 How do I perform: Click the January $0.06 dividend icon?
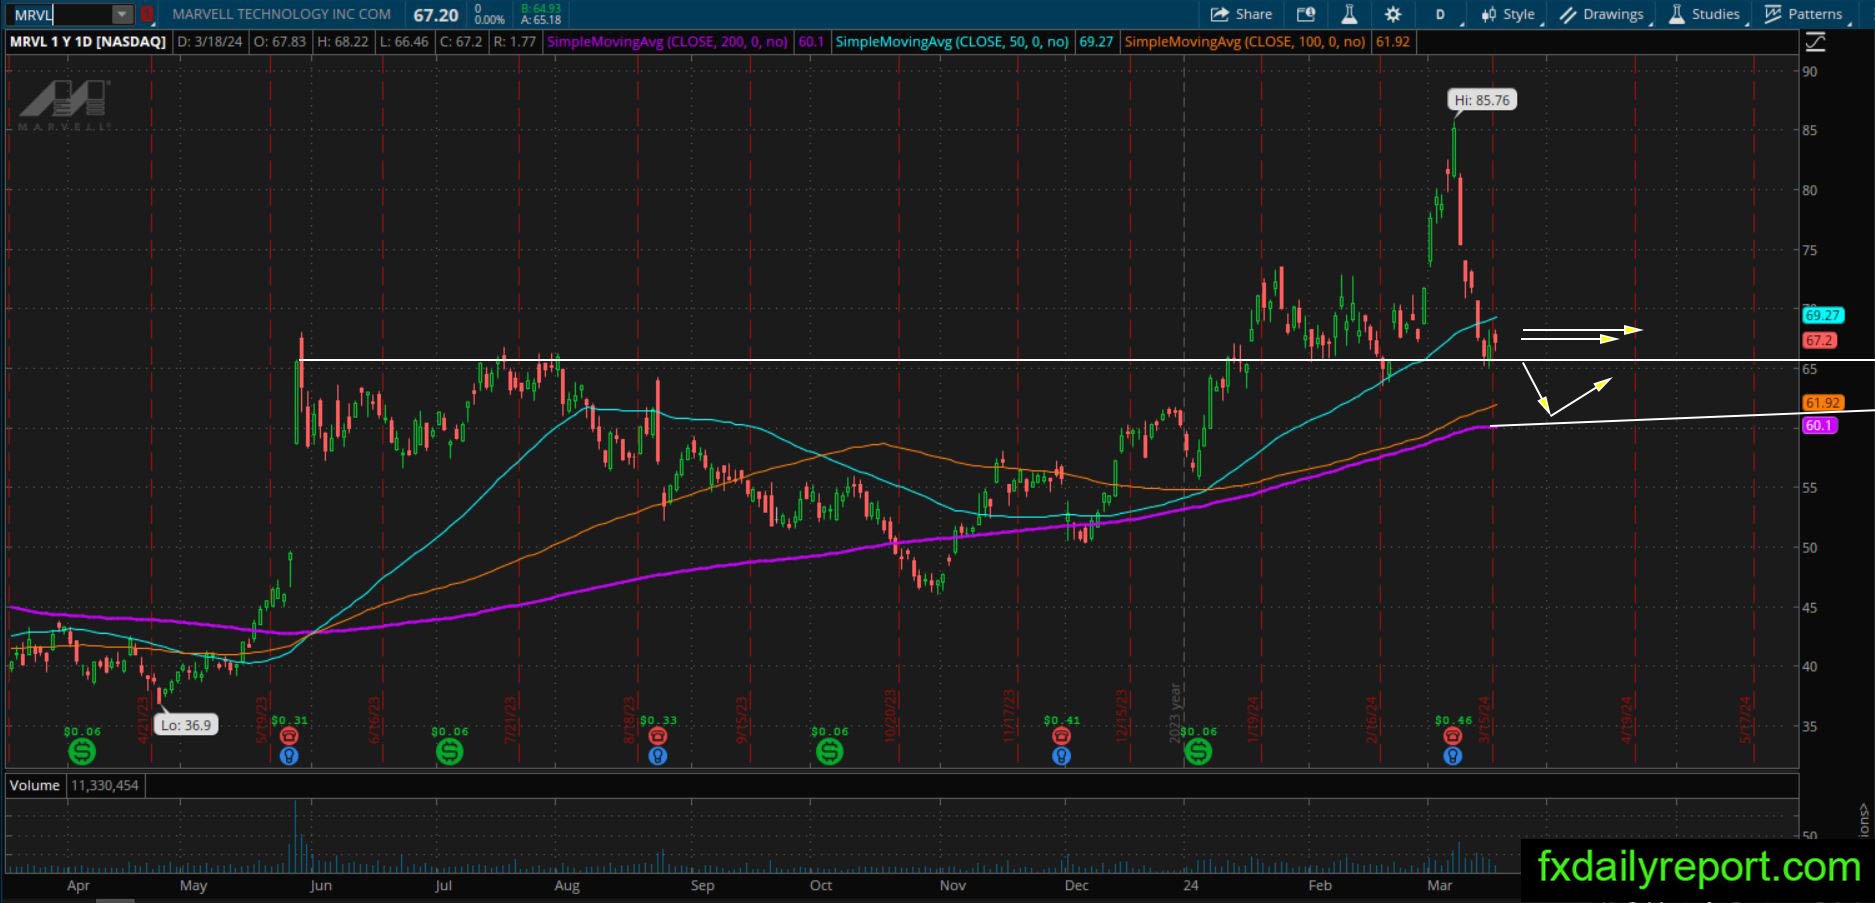1198,751
